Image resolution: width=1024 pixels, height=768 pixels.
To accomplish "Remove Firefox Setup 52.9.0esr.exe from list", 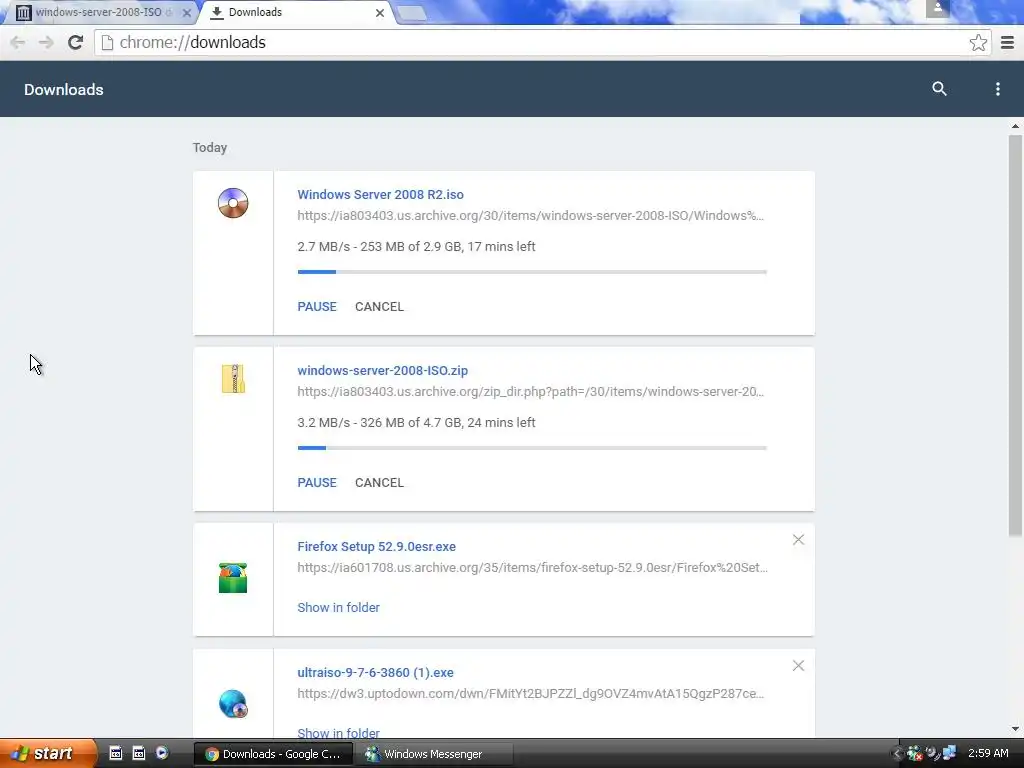I will [798, 539].
